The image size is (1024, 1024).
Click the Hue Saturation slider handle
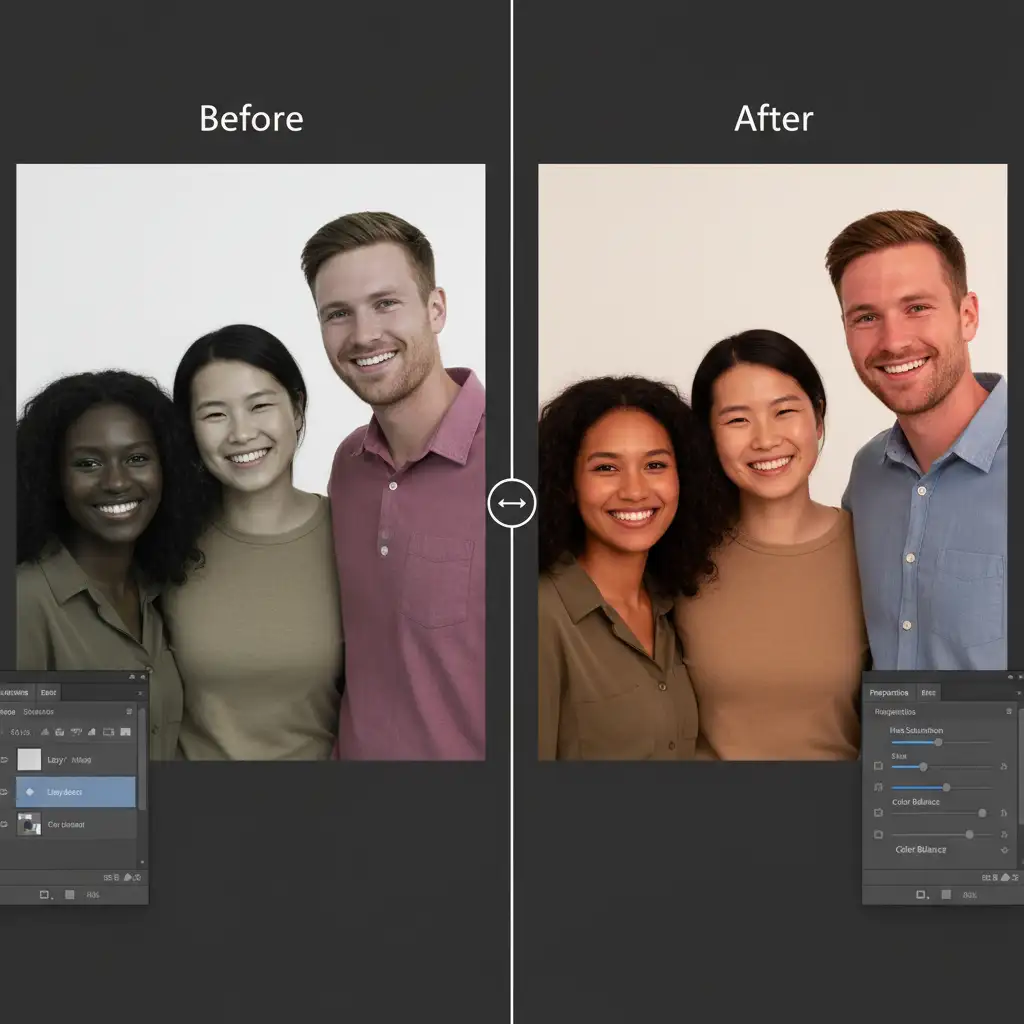coord(938,742)
